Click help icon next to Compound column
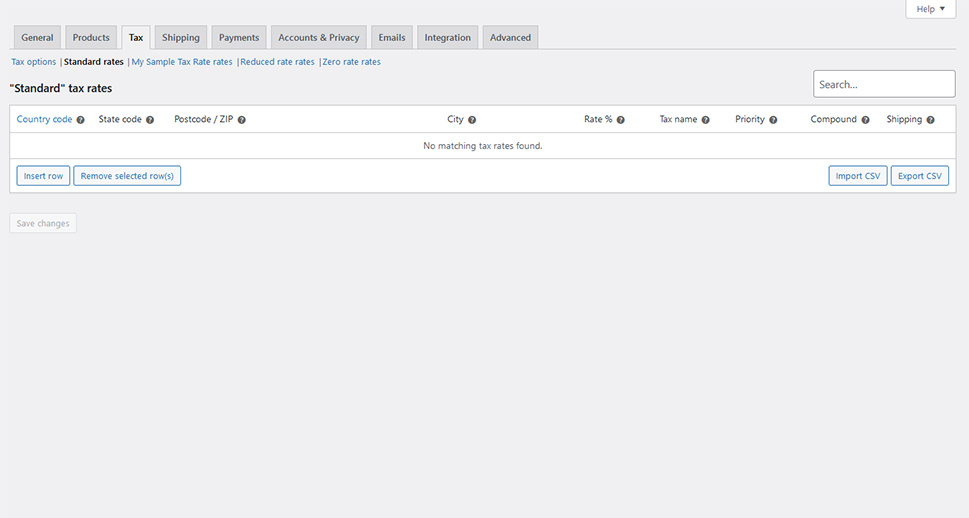969x518 pixels. click(x=865, y=120)
